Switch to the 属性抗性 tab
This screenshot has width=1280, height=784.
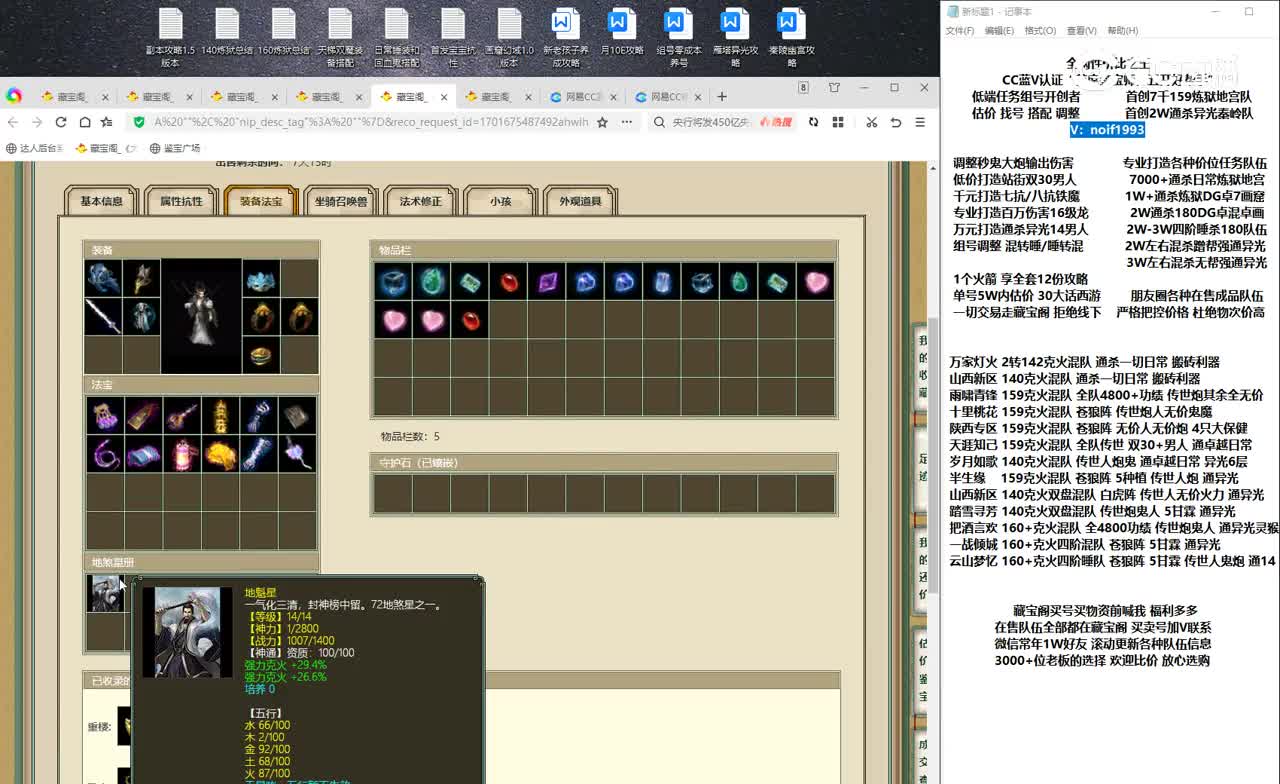(181, 201)
